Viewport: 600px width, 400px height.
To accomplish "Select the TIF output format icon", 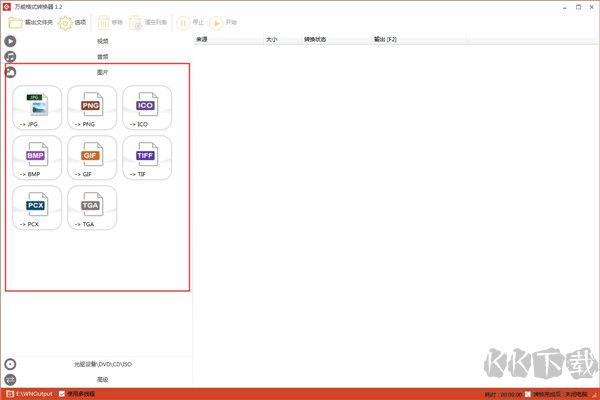I will tap(147, 158).
